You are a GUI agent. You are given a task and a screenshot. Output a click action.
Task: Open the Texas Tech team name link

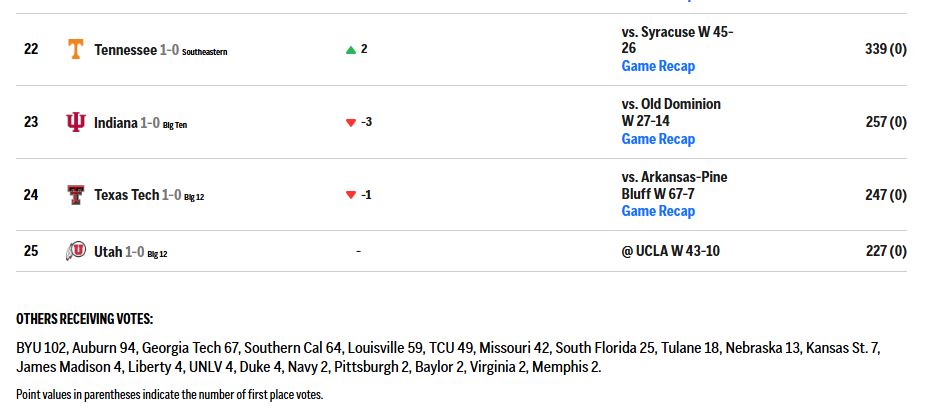126,195
